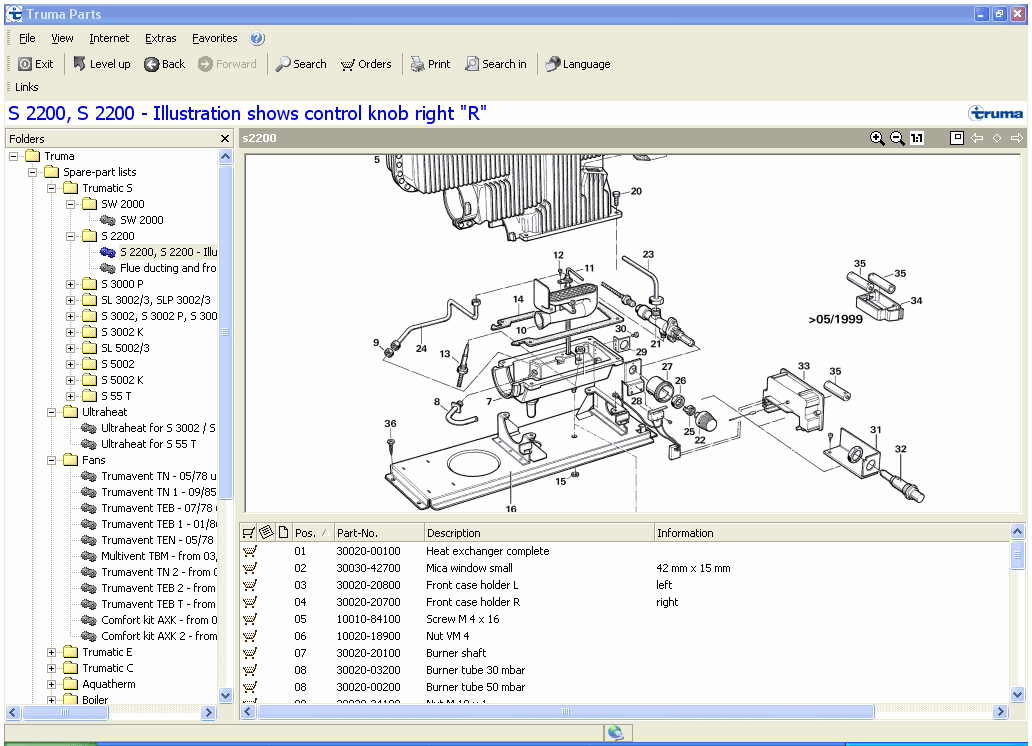Select the Zoom Out magnifier icon
Image resolution: width=1032 pixels, height=746 pixels.
tap(897, 138)
